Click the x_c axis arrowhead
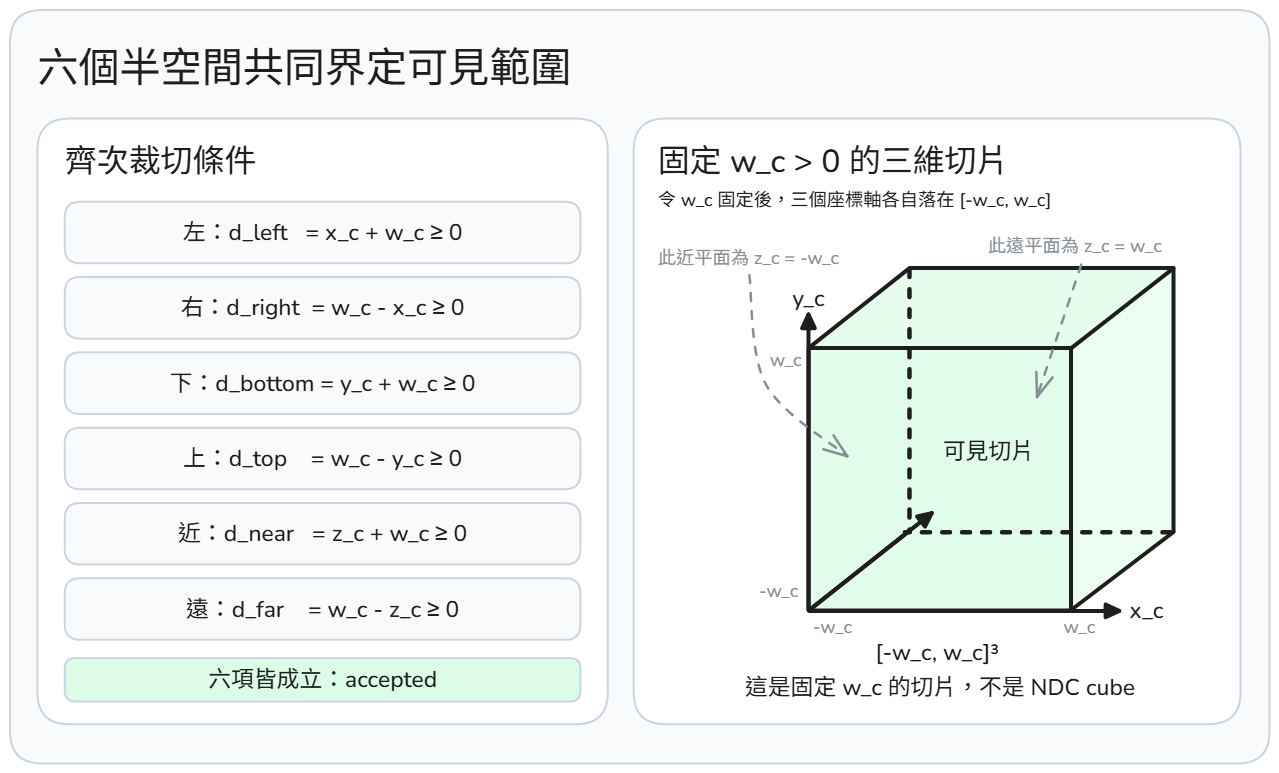1279x773 pixels. [x=1113, y=609]
